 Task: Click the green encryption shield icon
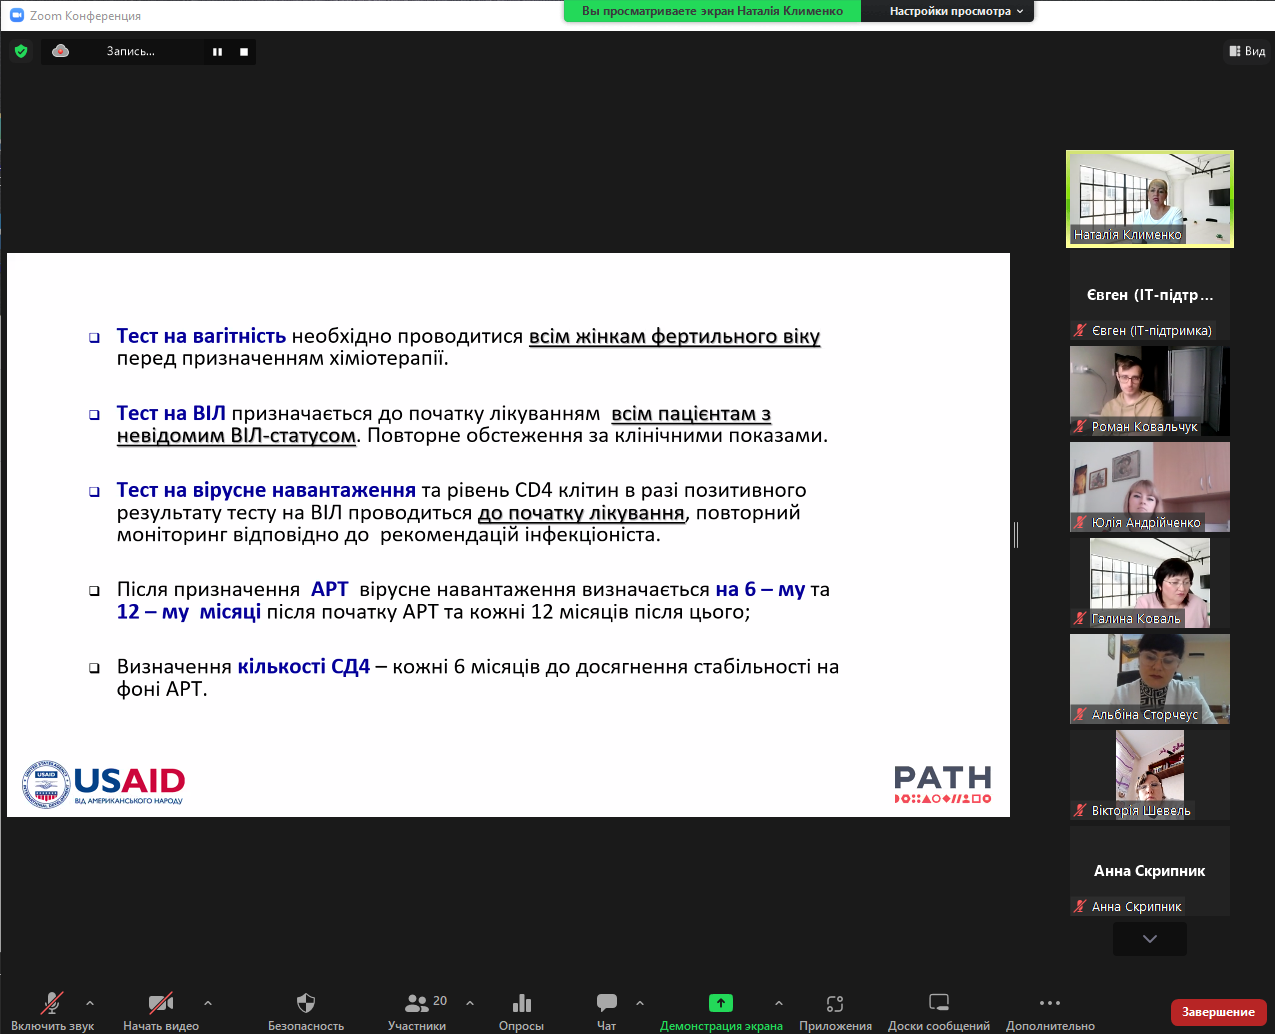click(21, 51)
